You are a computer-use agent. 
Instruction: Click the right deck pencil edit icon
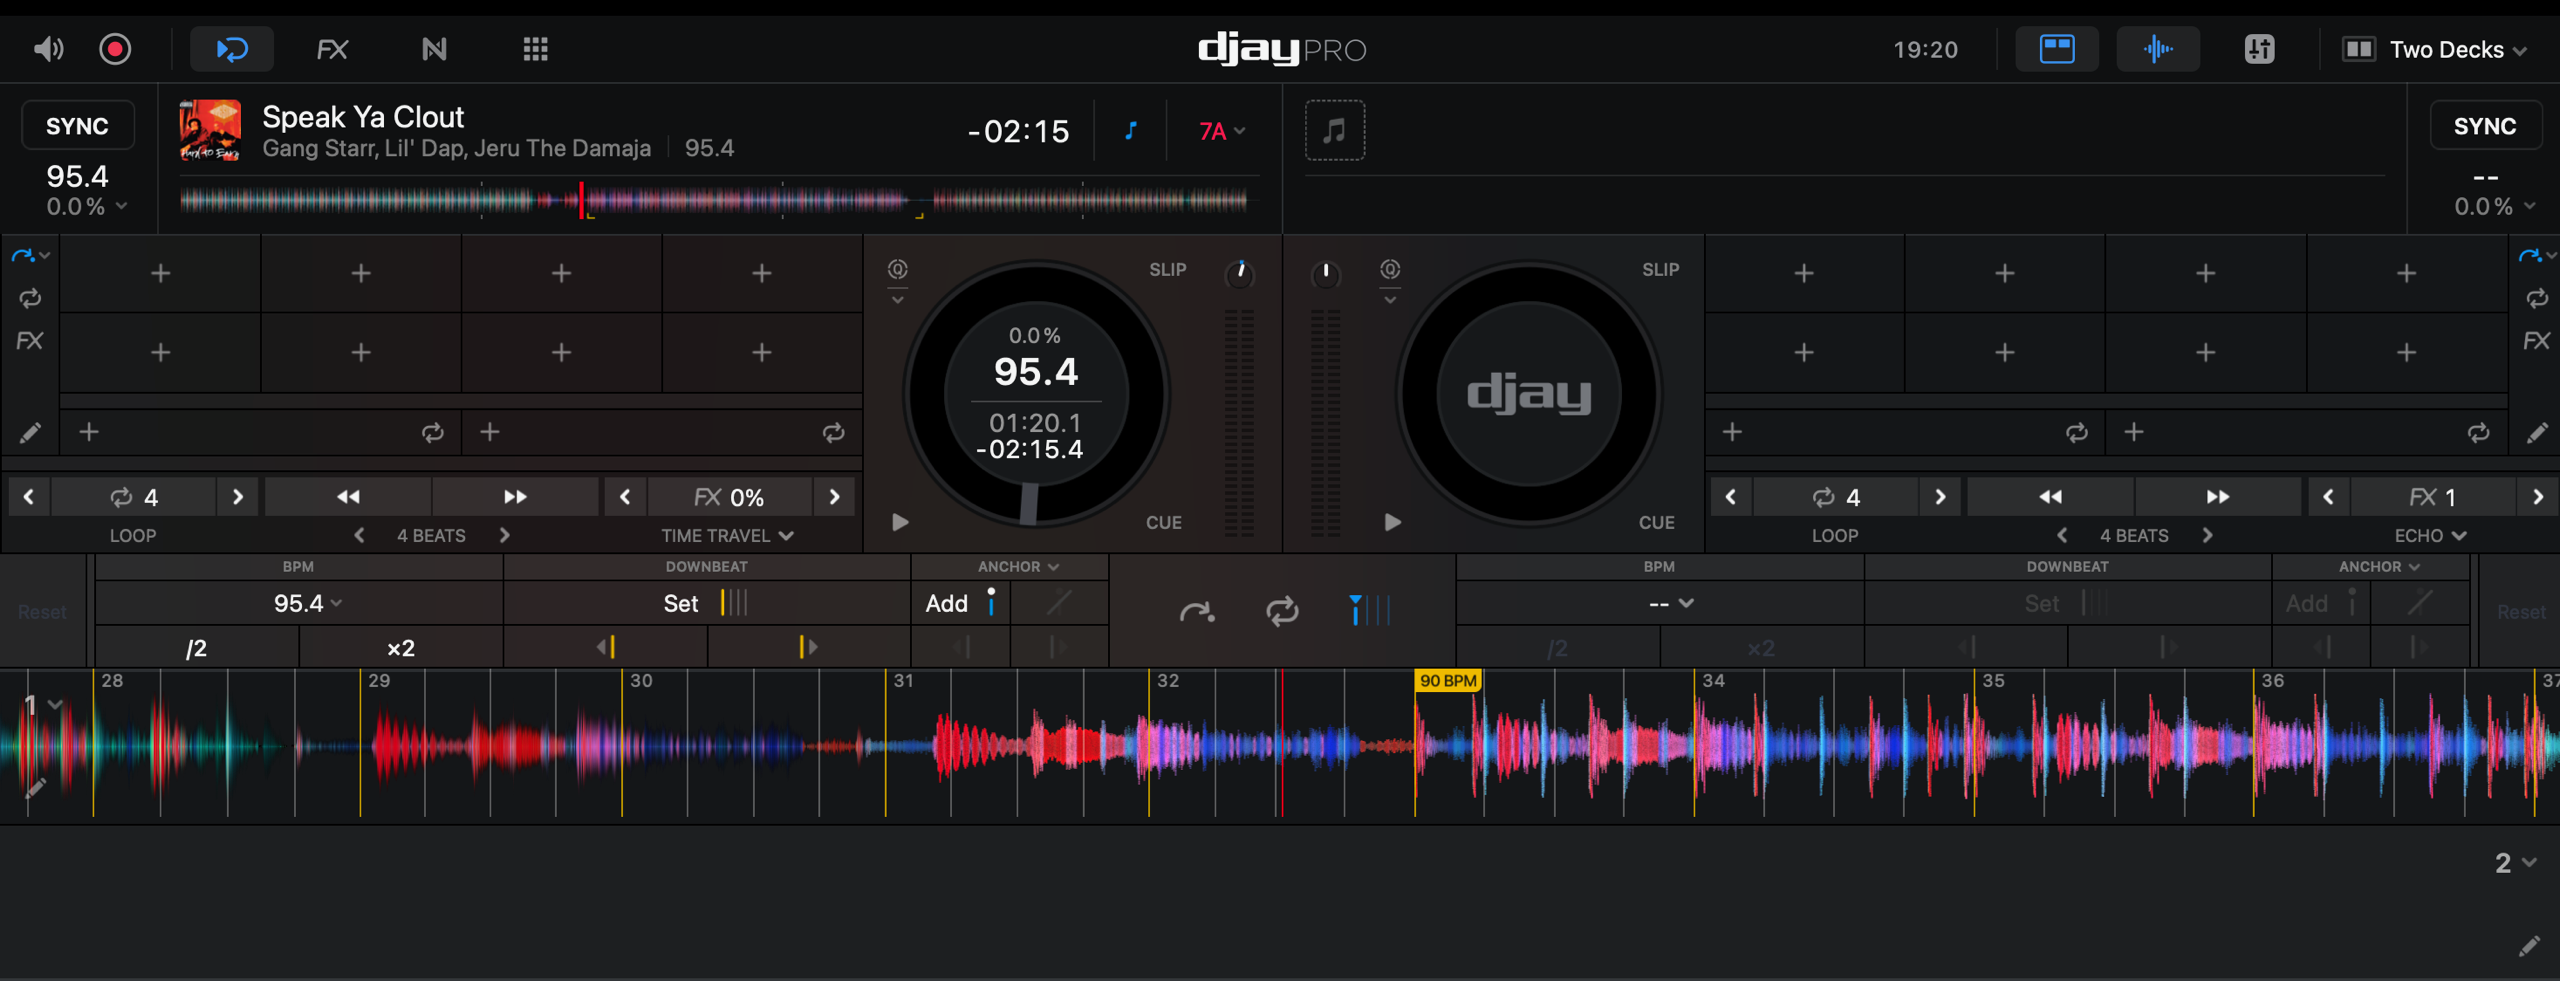tap(2536, 433)
